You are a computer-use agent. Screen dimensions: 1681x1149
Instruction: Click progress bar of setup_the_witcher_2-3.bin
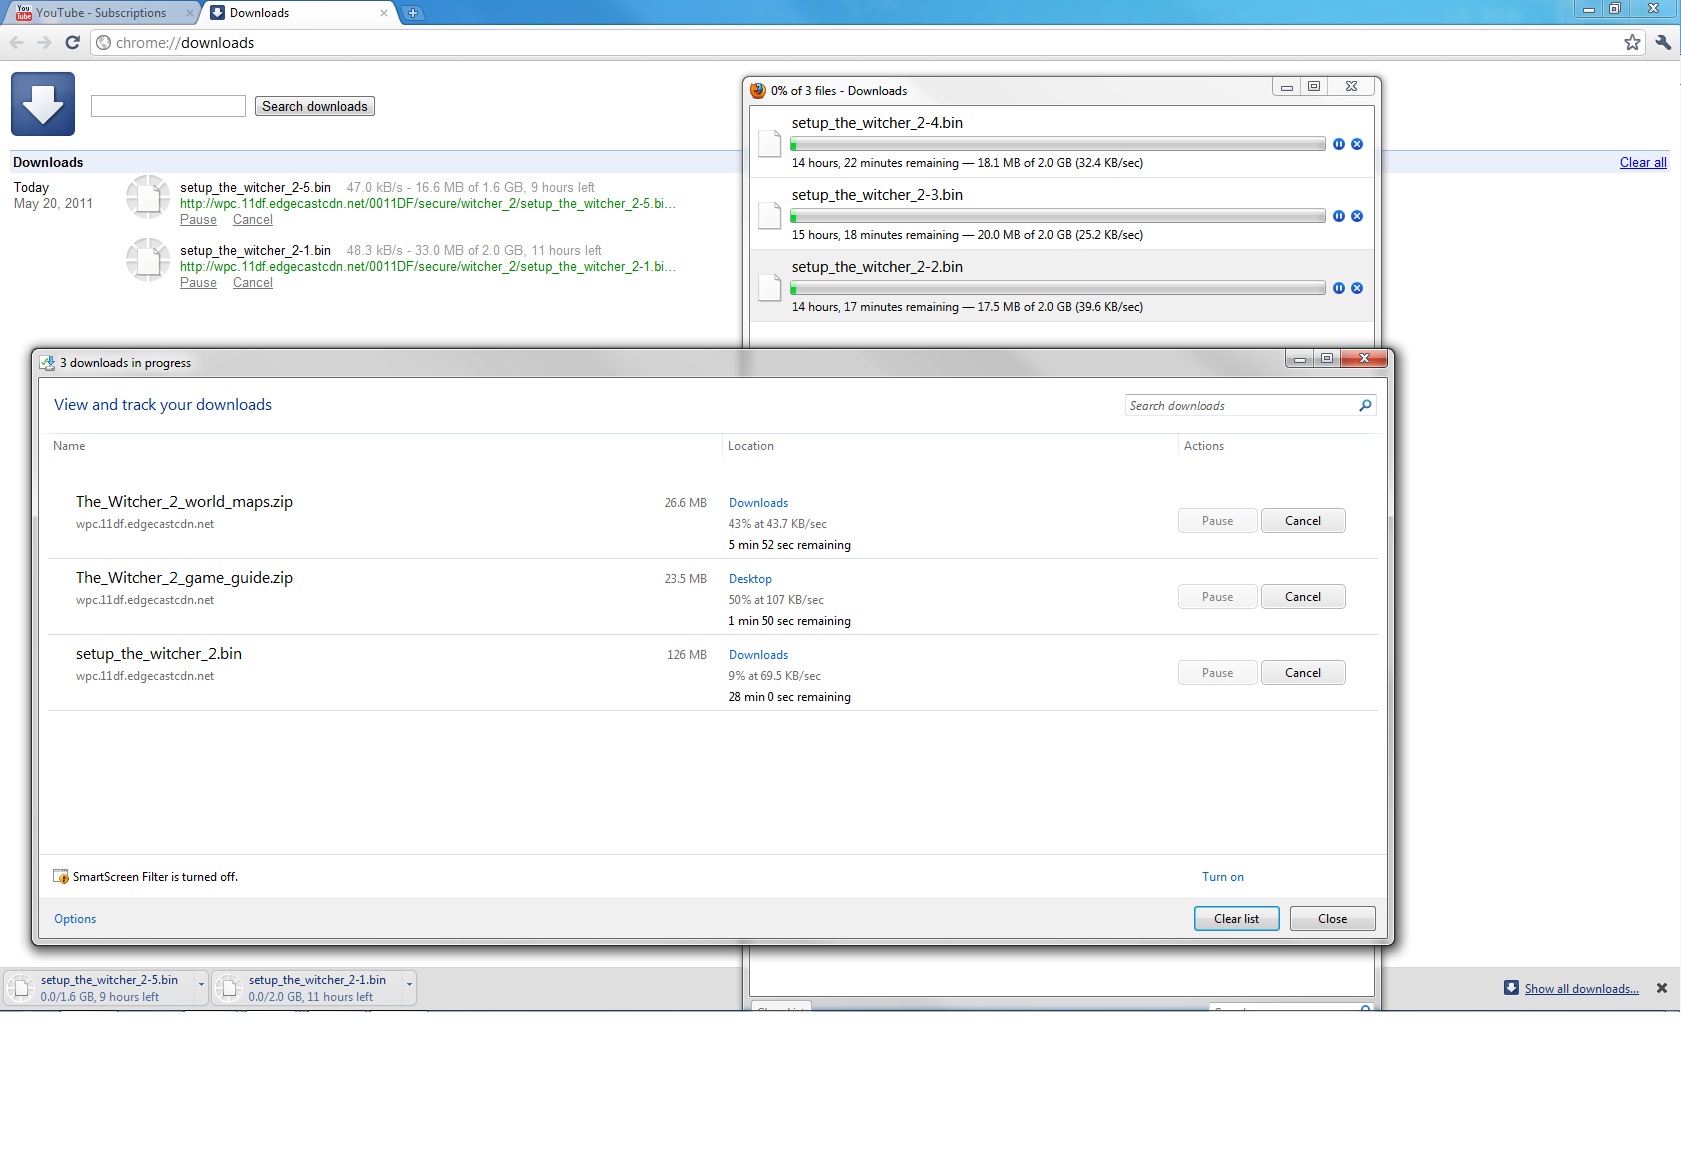click(1058, 216)
